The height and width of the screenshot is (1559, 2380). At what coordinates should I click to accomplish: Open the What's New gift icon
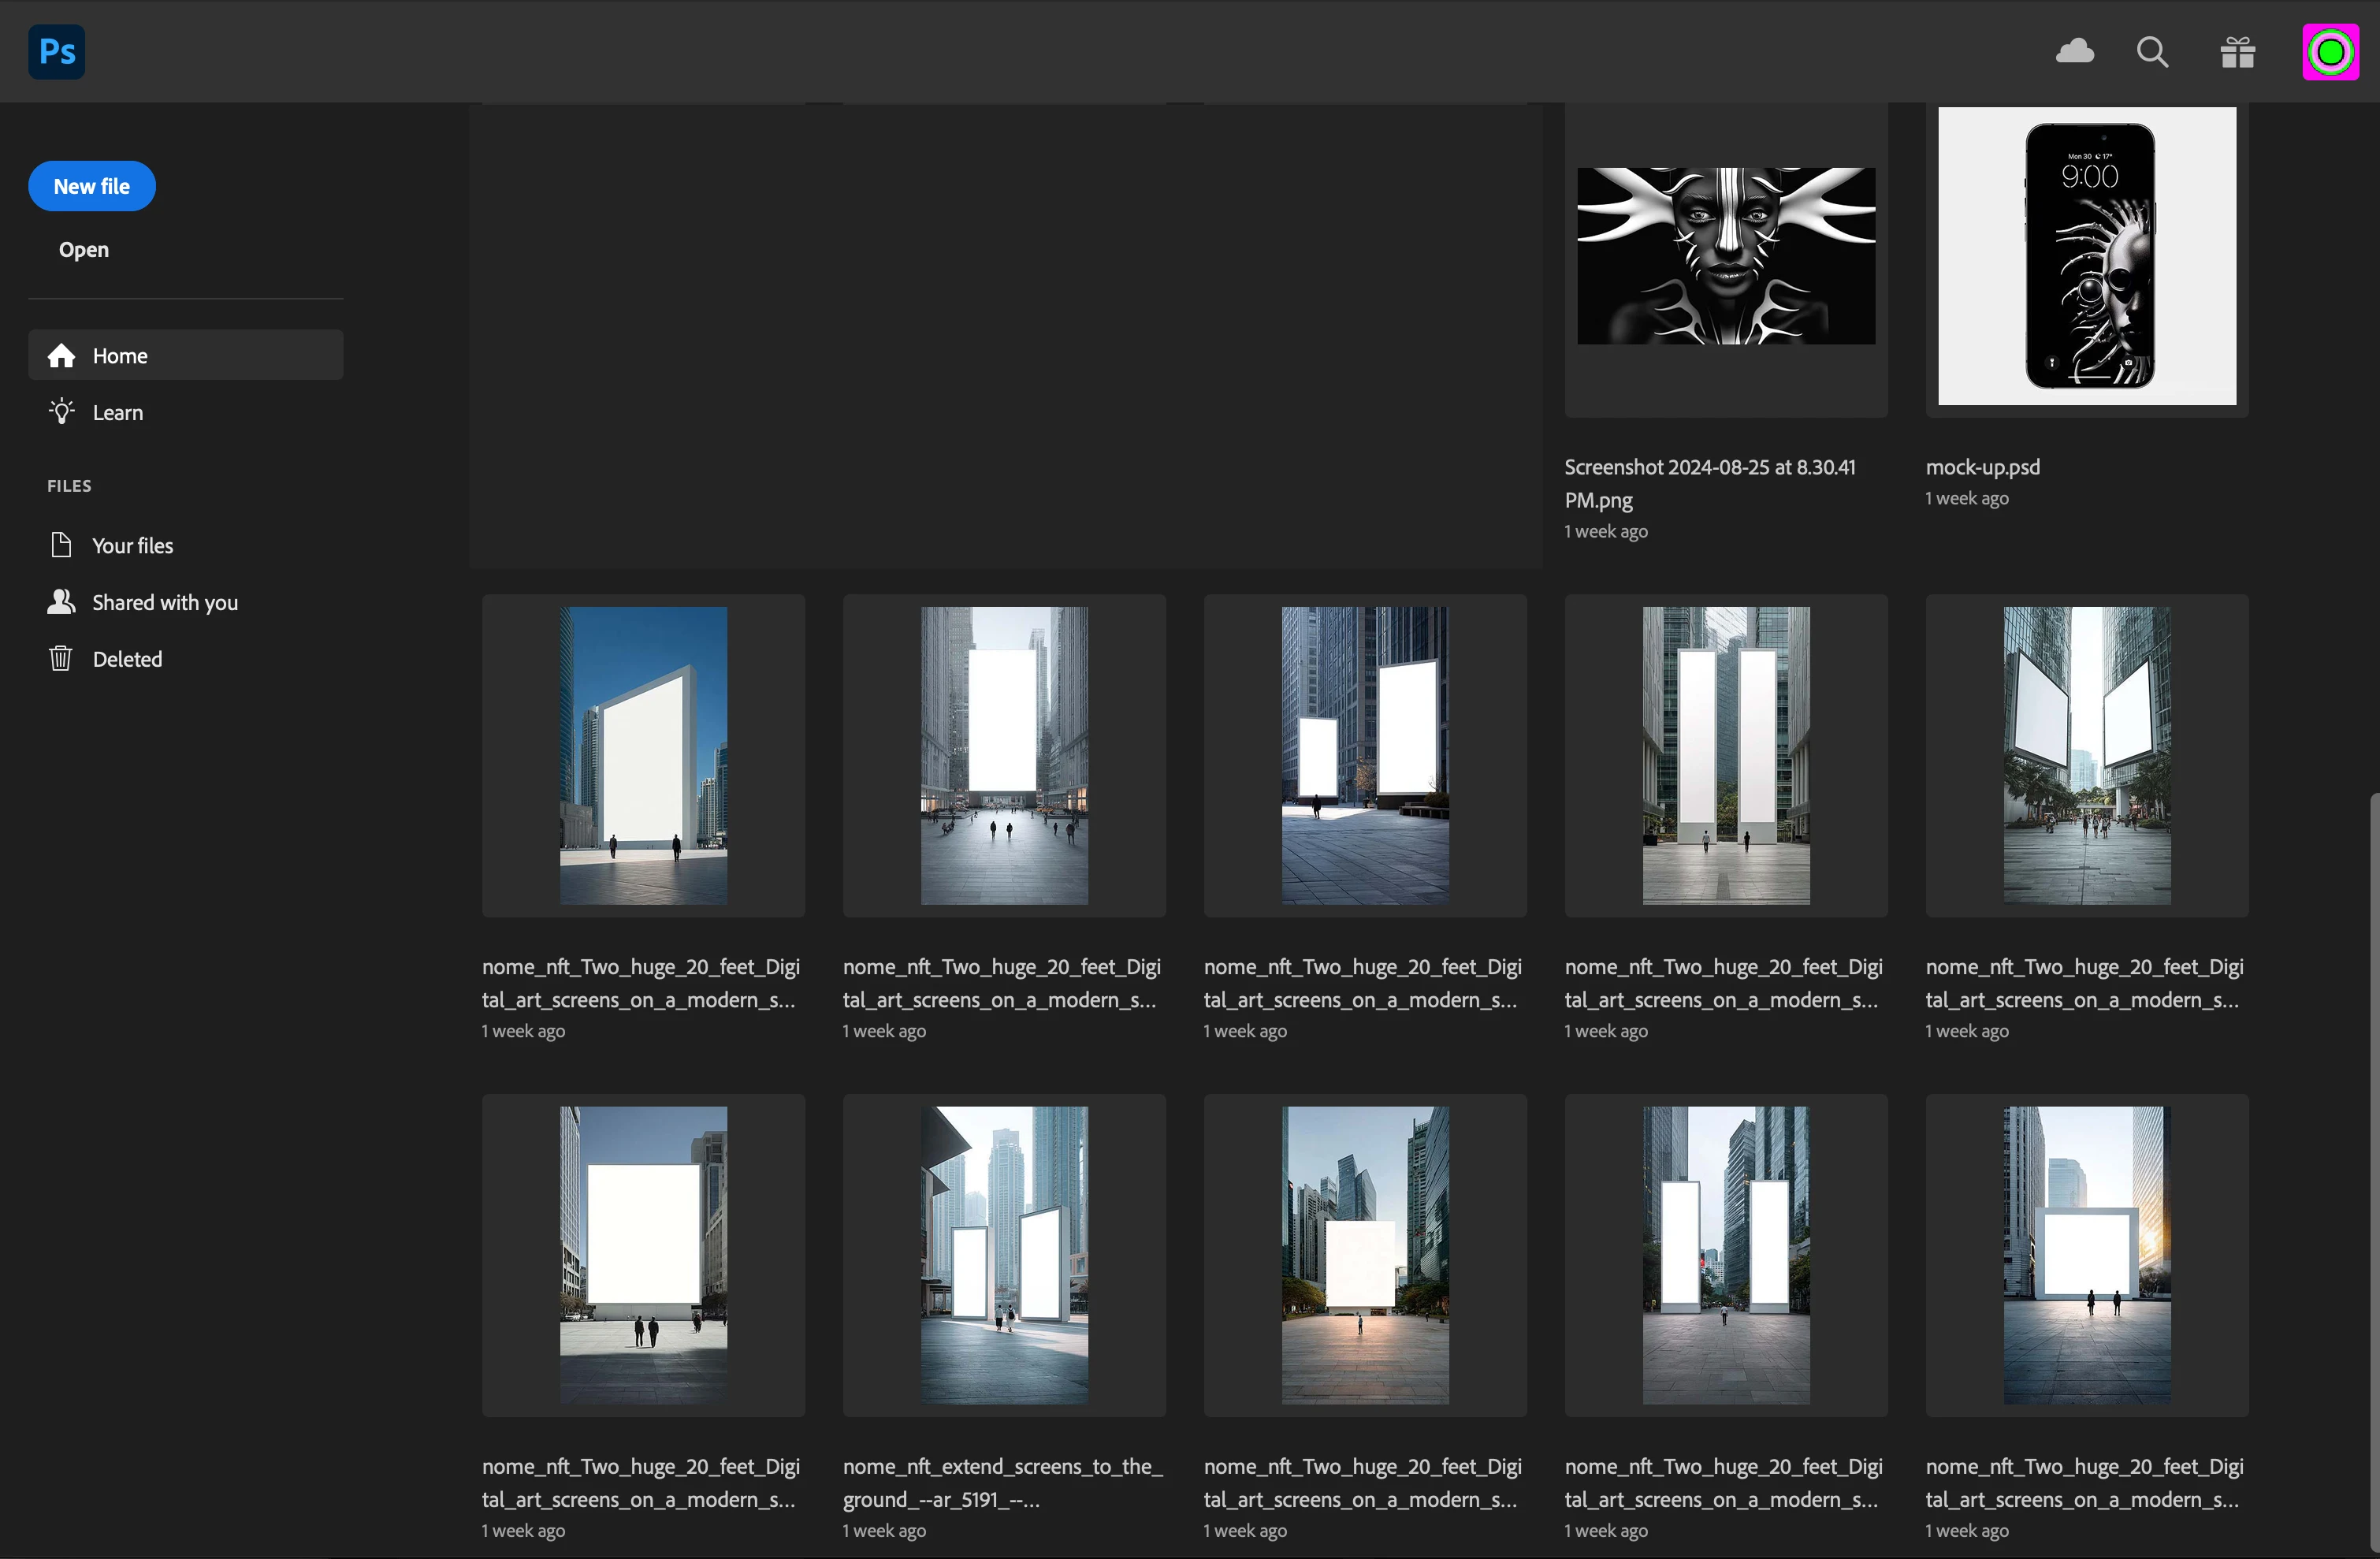point(2237,52)
